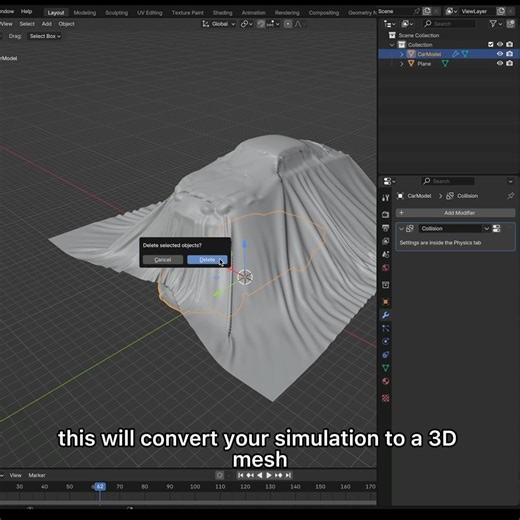
Task: Toggle the Collection exclude checkbox
Action: [490, 44]
